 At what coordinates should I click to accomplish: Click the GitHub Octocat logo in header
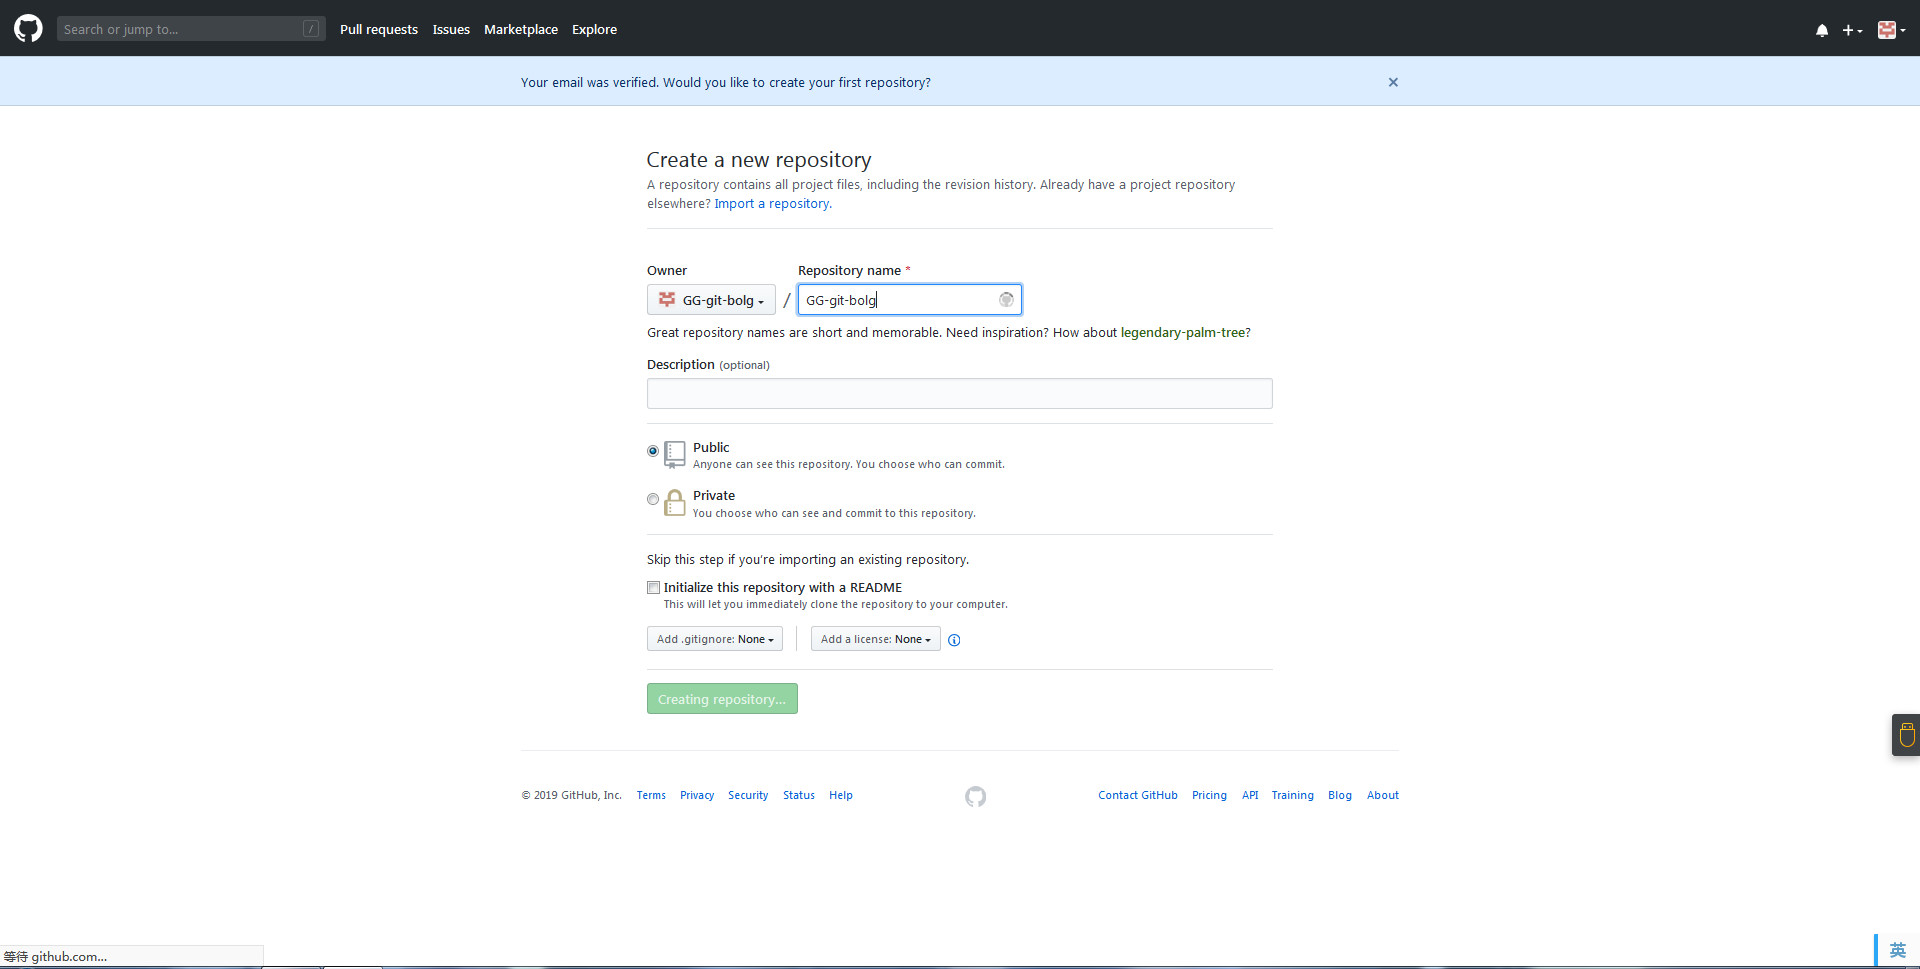point(28,28)
